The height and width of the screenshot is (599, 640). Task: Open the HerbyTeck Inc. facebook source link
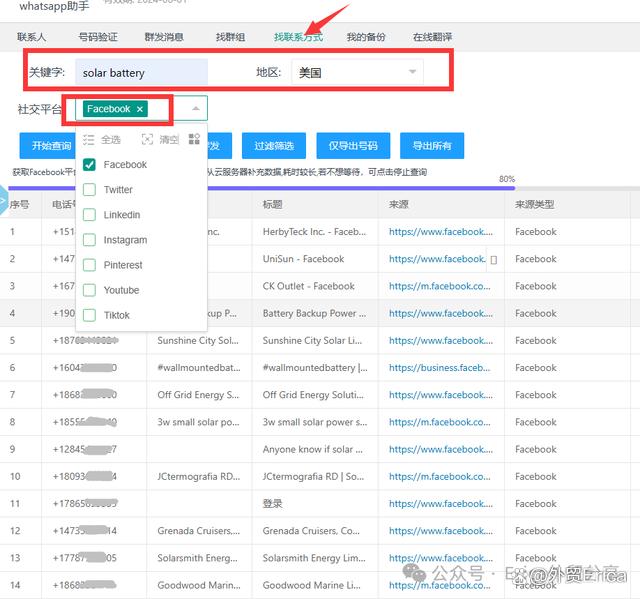click(x=441, y=232)
